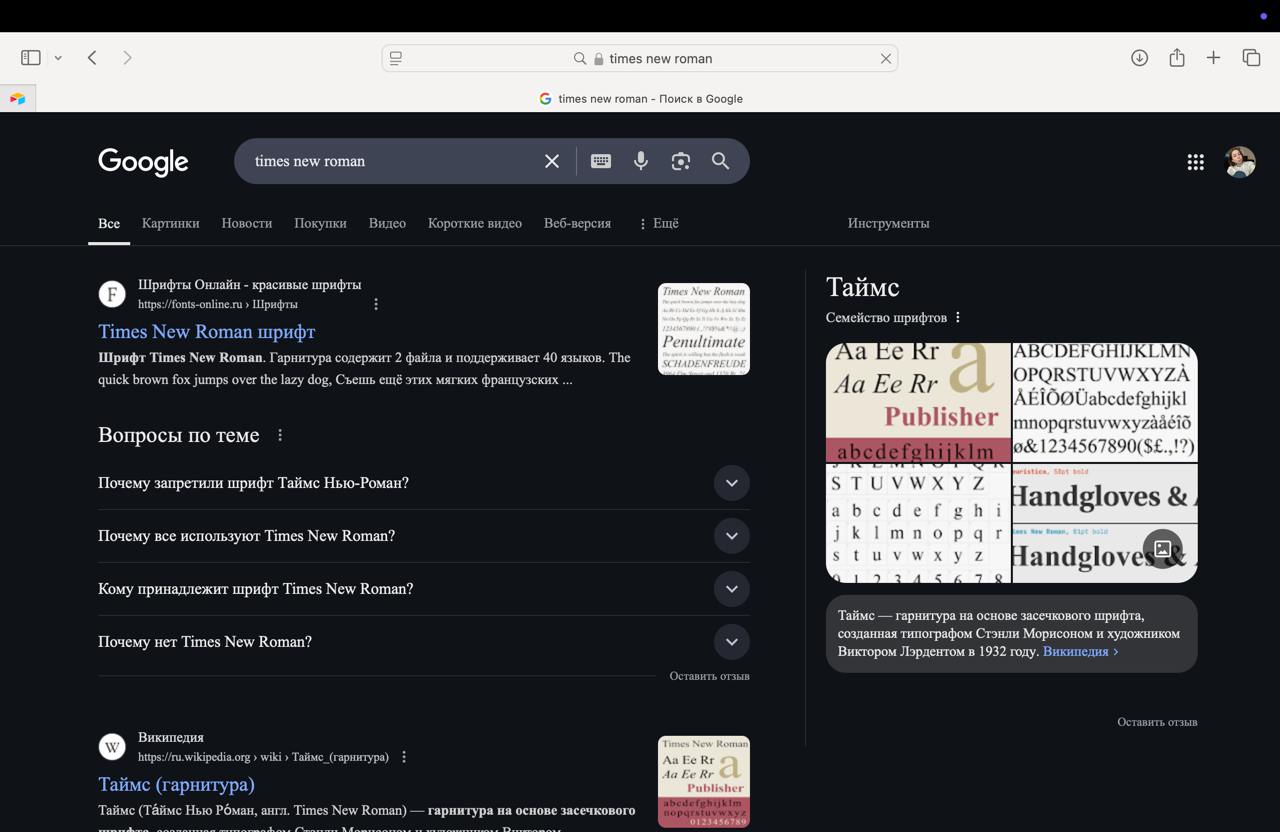Click Оставить отзыв under the questions
Viewport: 1280px width, 832px height.
(710, 676)
